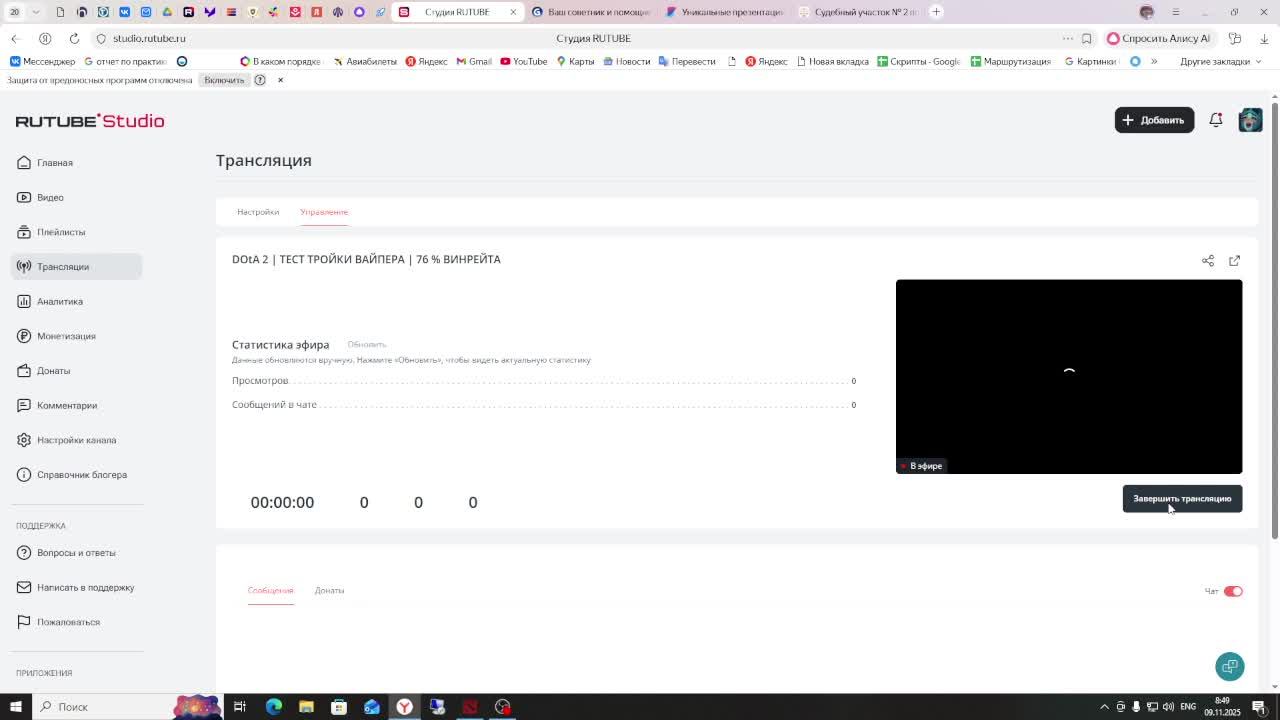Open the Плейлисты section icon
The image size is (1280, 720).
tap(24, 232)
